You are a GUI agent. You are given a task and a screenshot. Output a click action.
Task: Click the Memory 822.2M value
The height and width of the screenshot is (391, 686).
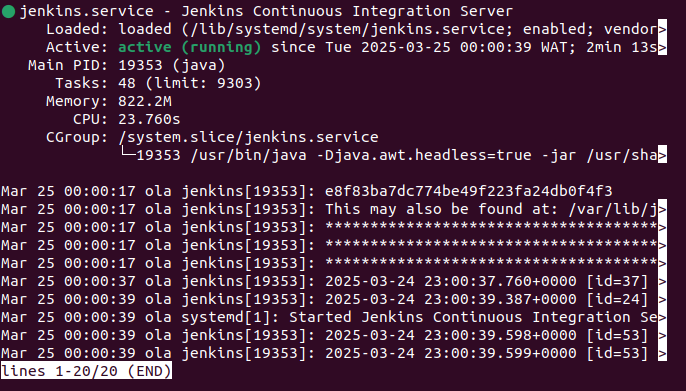pyautogui.click(x=145, y=101)
